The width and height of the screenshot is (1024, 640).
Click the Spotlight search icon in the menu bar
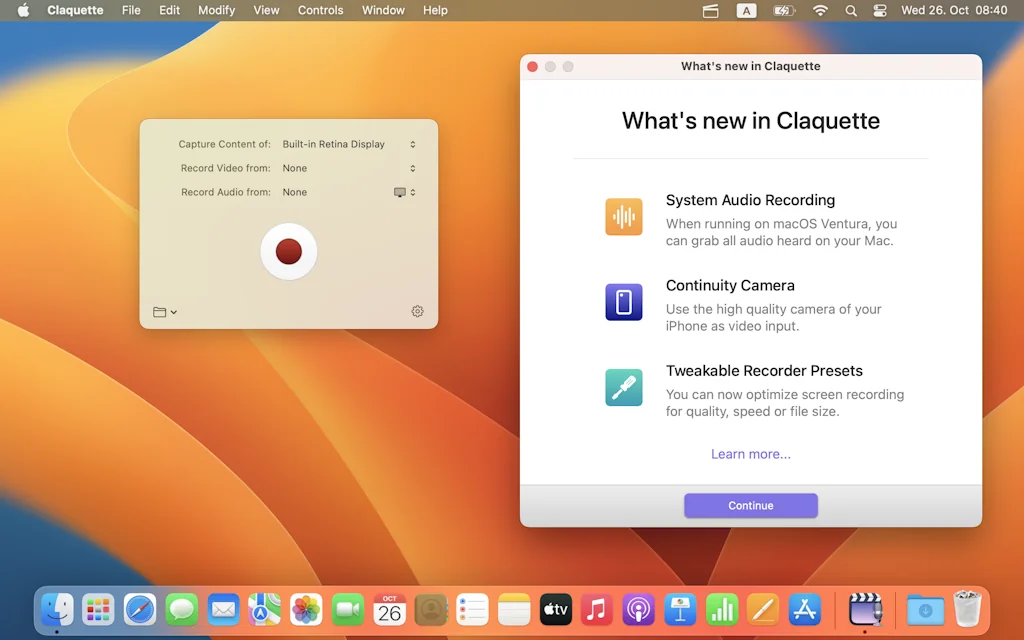pos(851,11)
